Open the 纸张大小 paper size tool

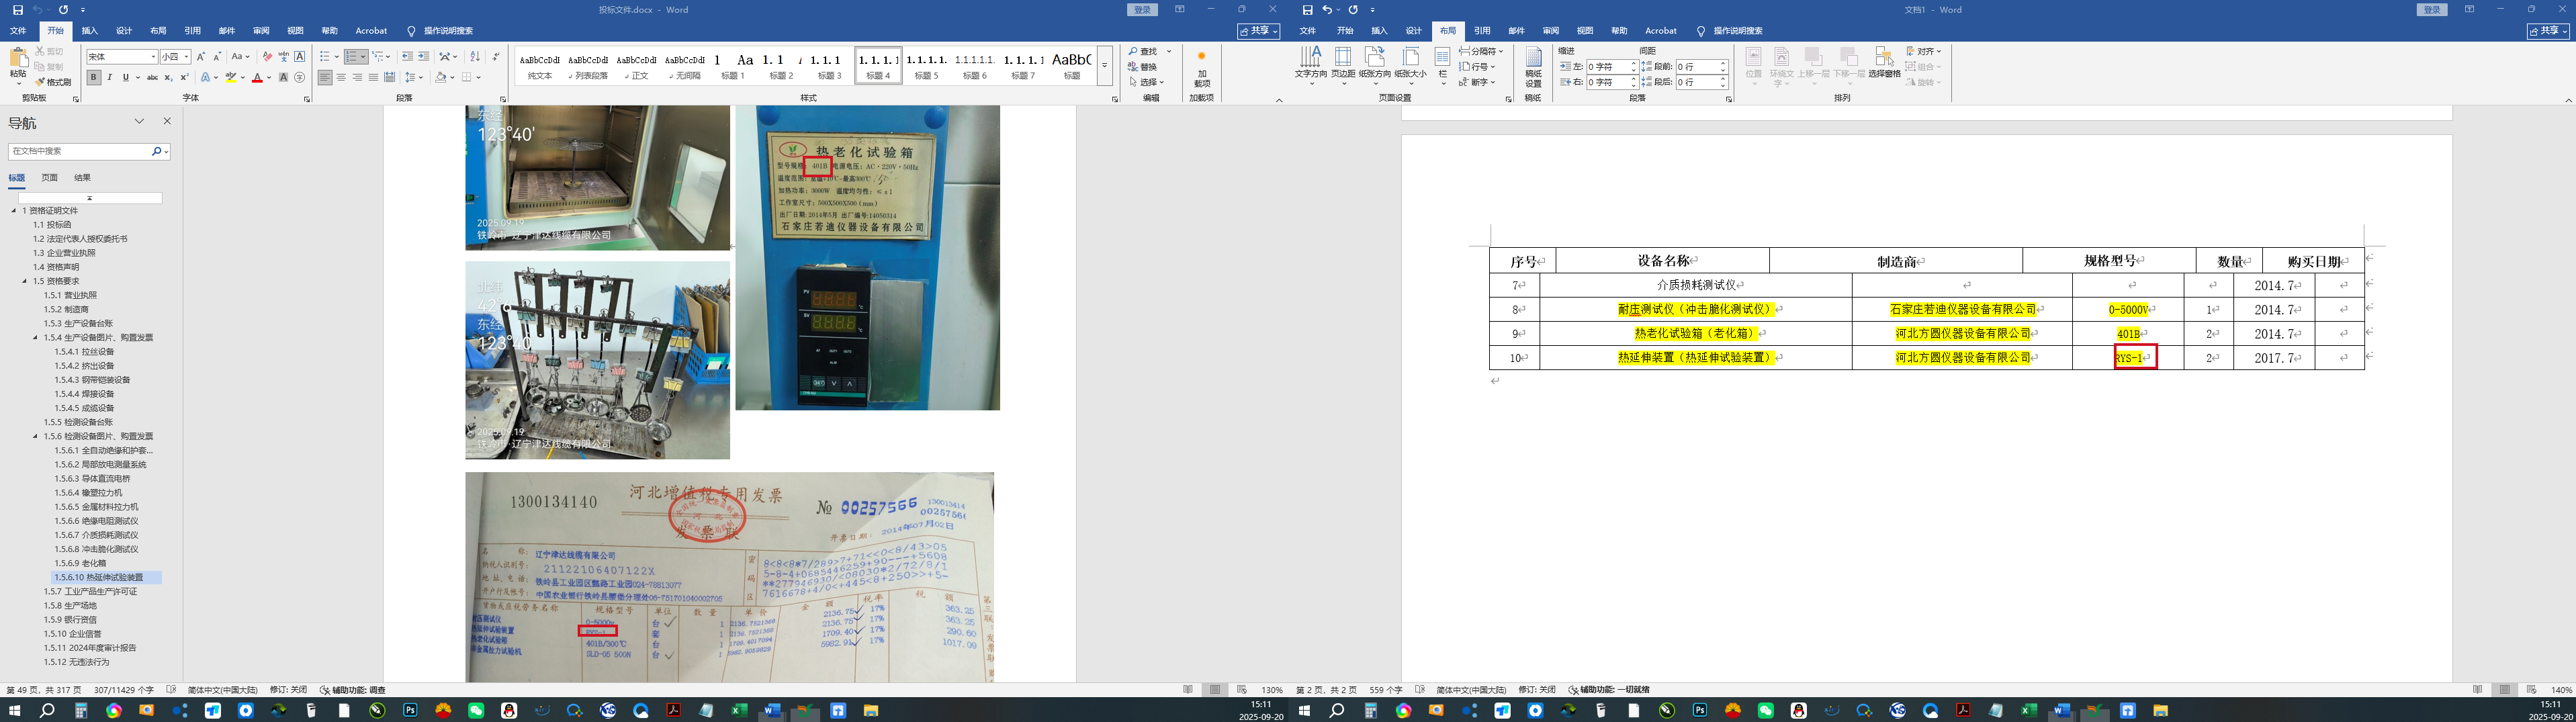click(x=1410, y=66)
